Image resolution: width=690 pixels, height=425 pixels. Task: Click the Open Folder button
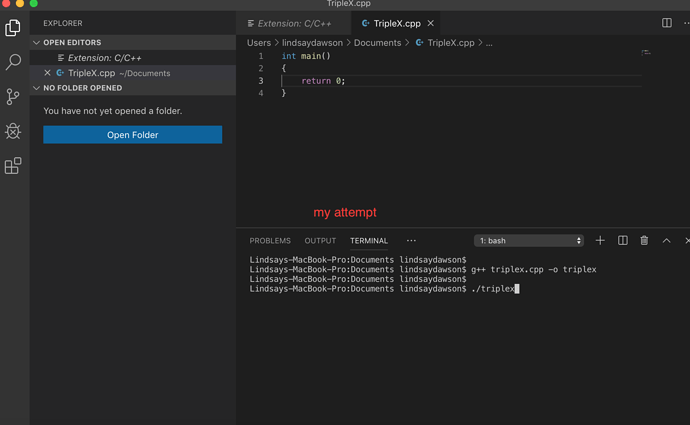132,135
